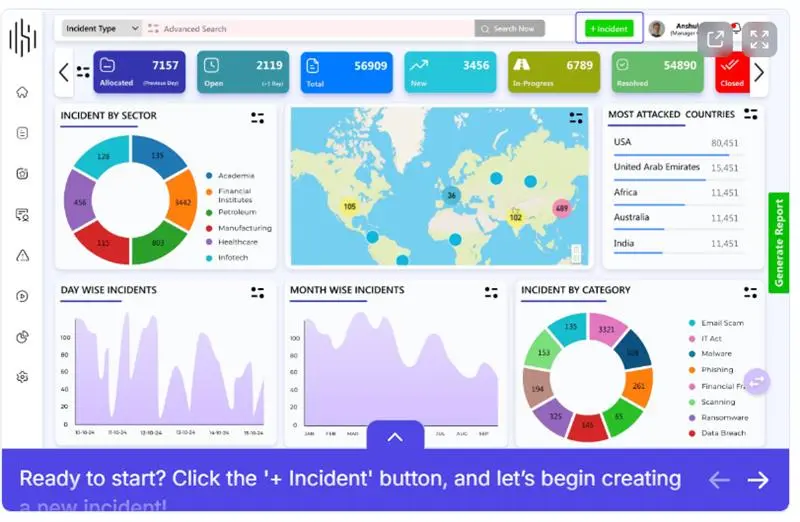800x522 pixels.
Task: Click the warning triangle sidebar icon
Action: pos(22,255)
